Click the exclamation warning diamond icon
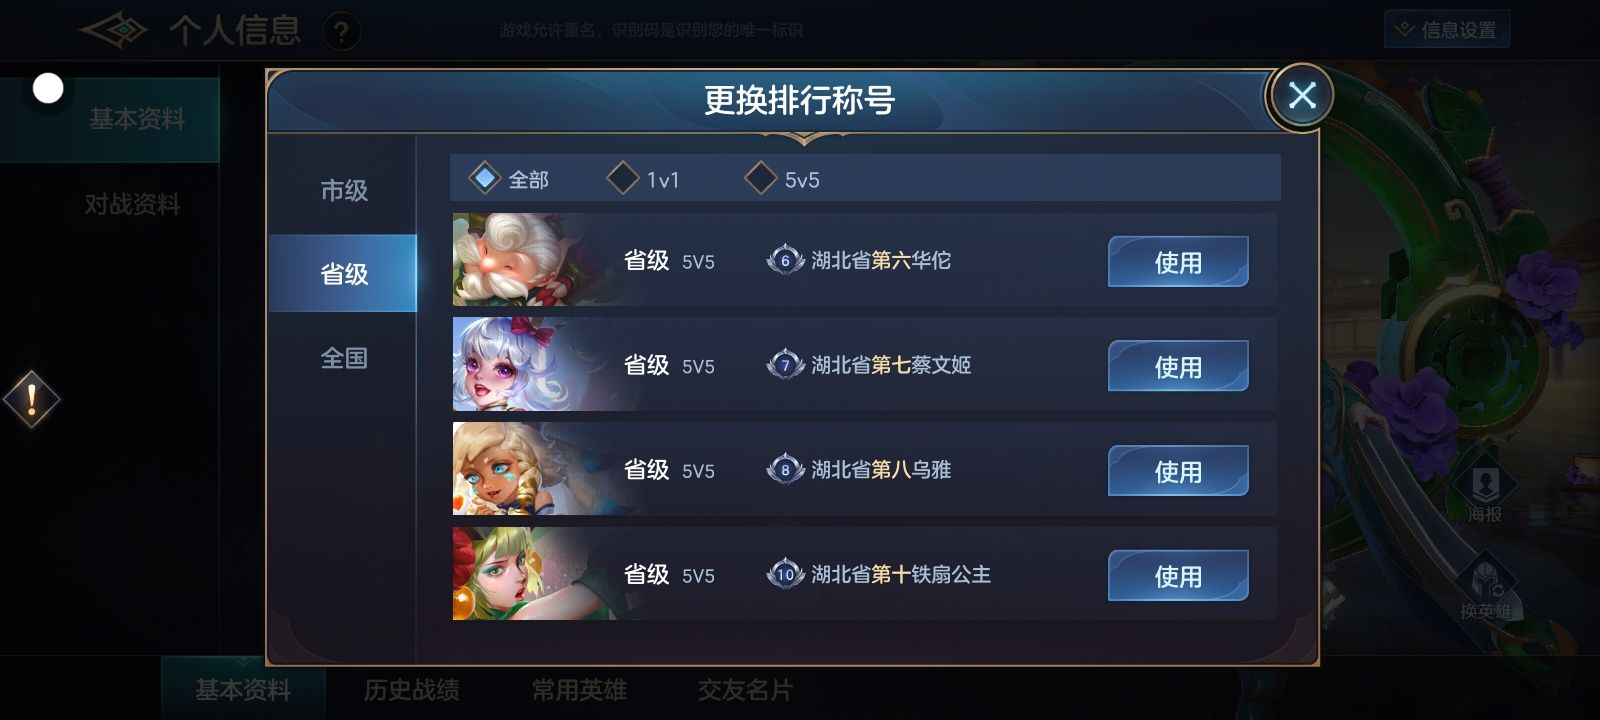 (32, 399)
